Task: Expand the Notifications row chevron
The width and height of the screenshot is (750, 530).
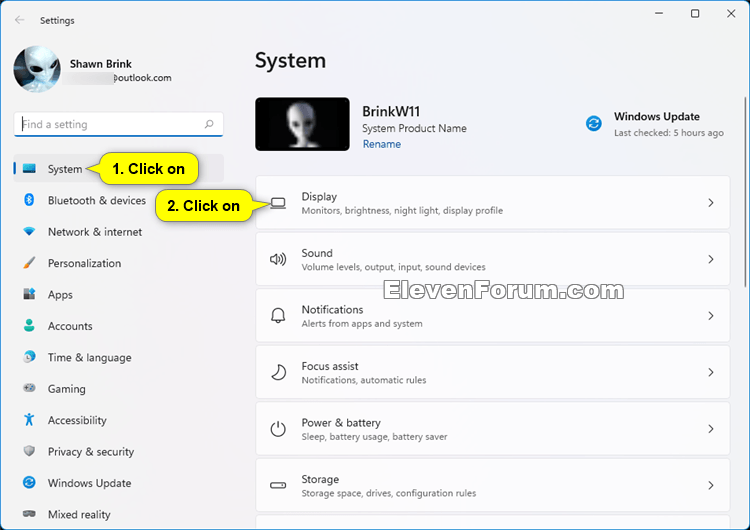Action: 711,316
